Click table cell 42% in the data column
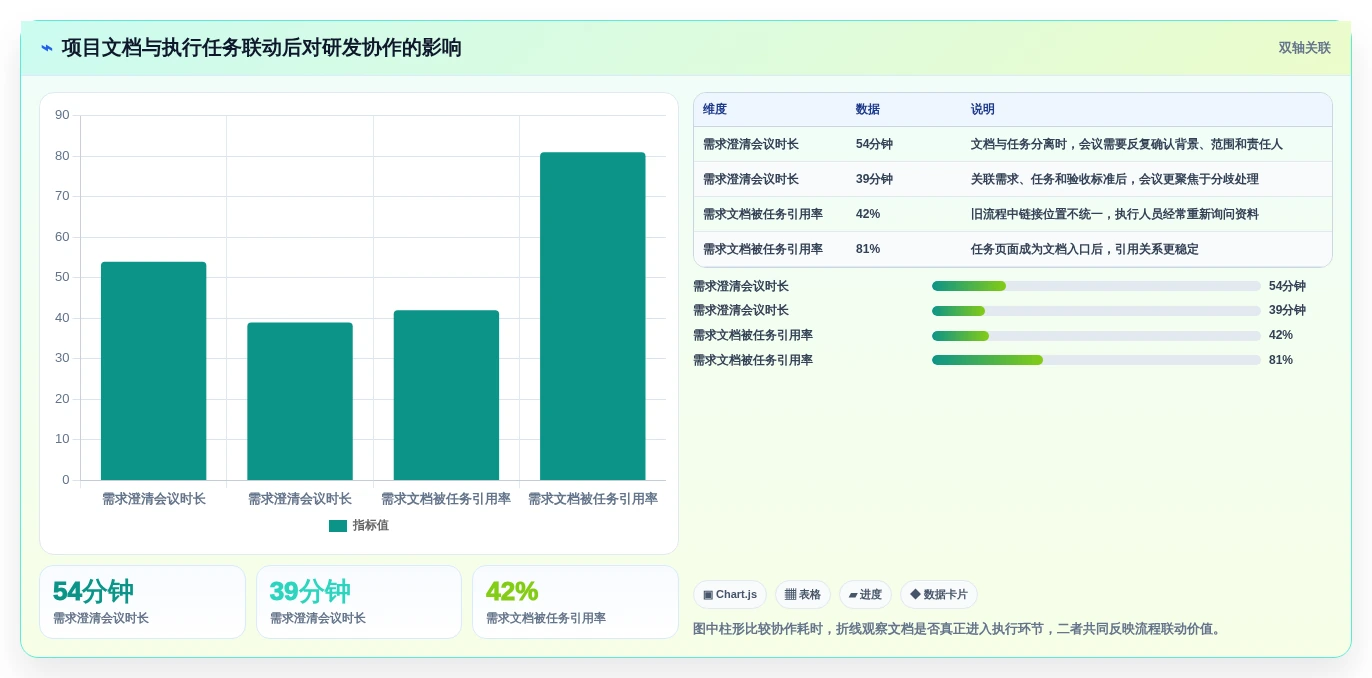1372x678 pixels. pos(868,214)
